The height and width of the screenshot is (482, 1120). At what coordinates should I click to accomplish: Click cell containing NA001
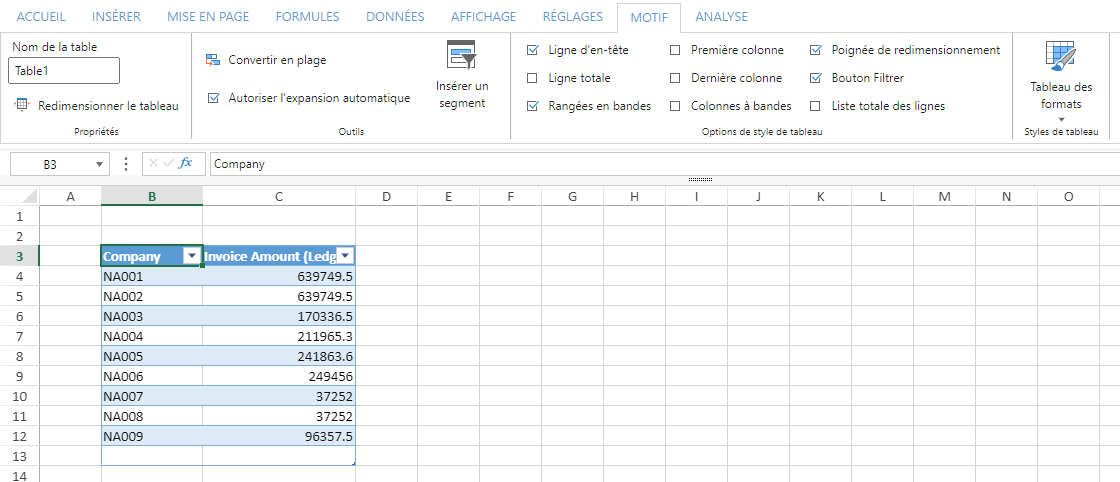151,276
